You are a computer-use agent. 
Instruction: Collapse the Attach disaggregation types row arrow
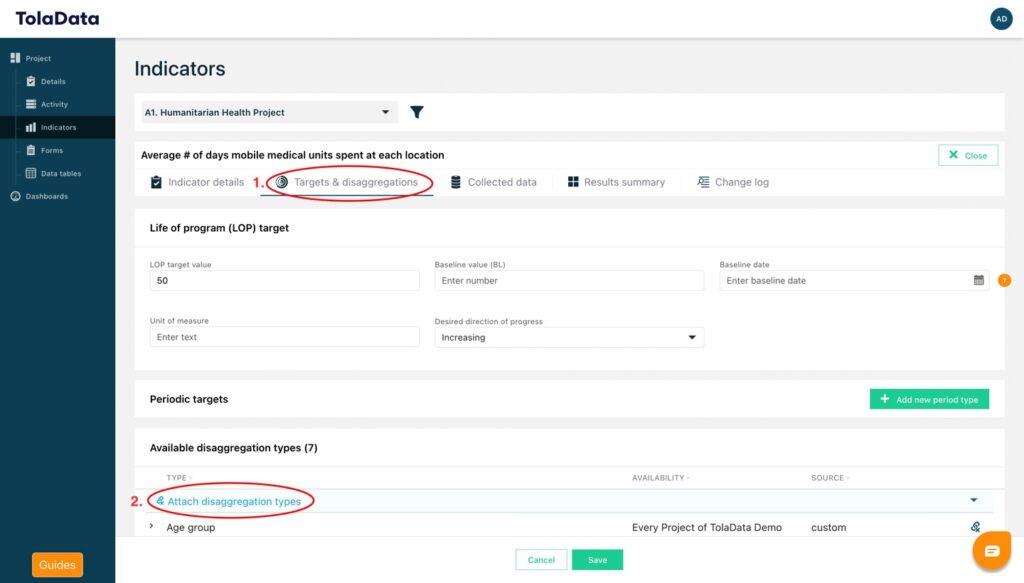click(x=974, y=500)
